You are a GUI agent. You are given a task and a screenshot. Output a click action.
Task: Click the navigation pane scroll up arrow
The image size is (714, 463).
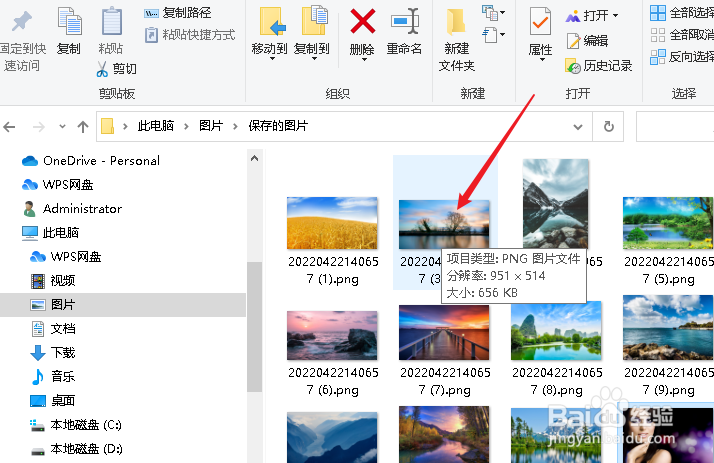coord(255,158)
